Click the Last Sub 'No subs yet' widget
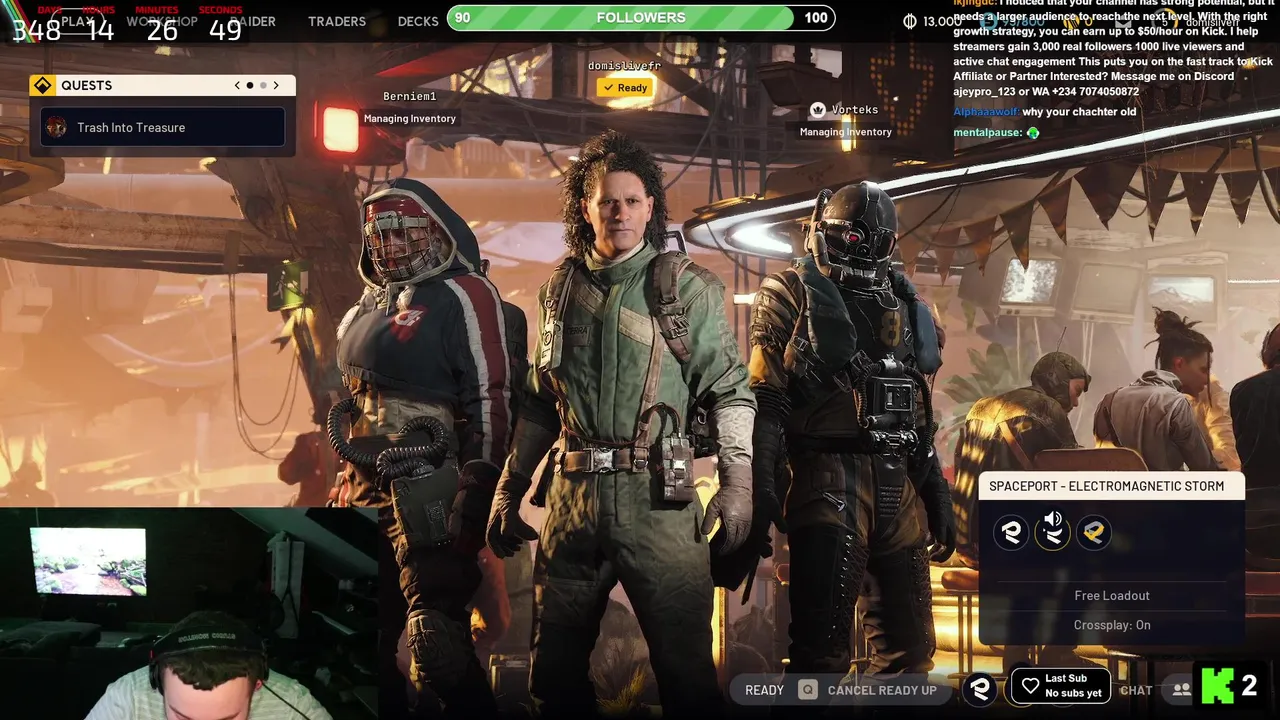 pos(1061,686)
